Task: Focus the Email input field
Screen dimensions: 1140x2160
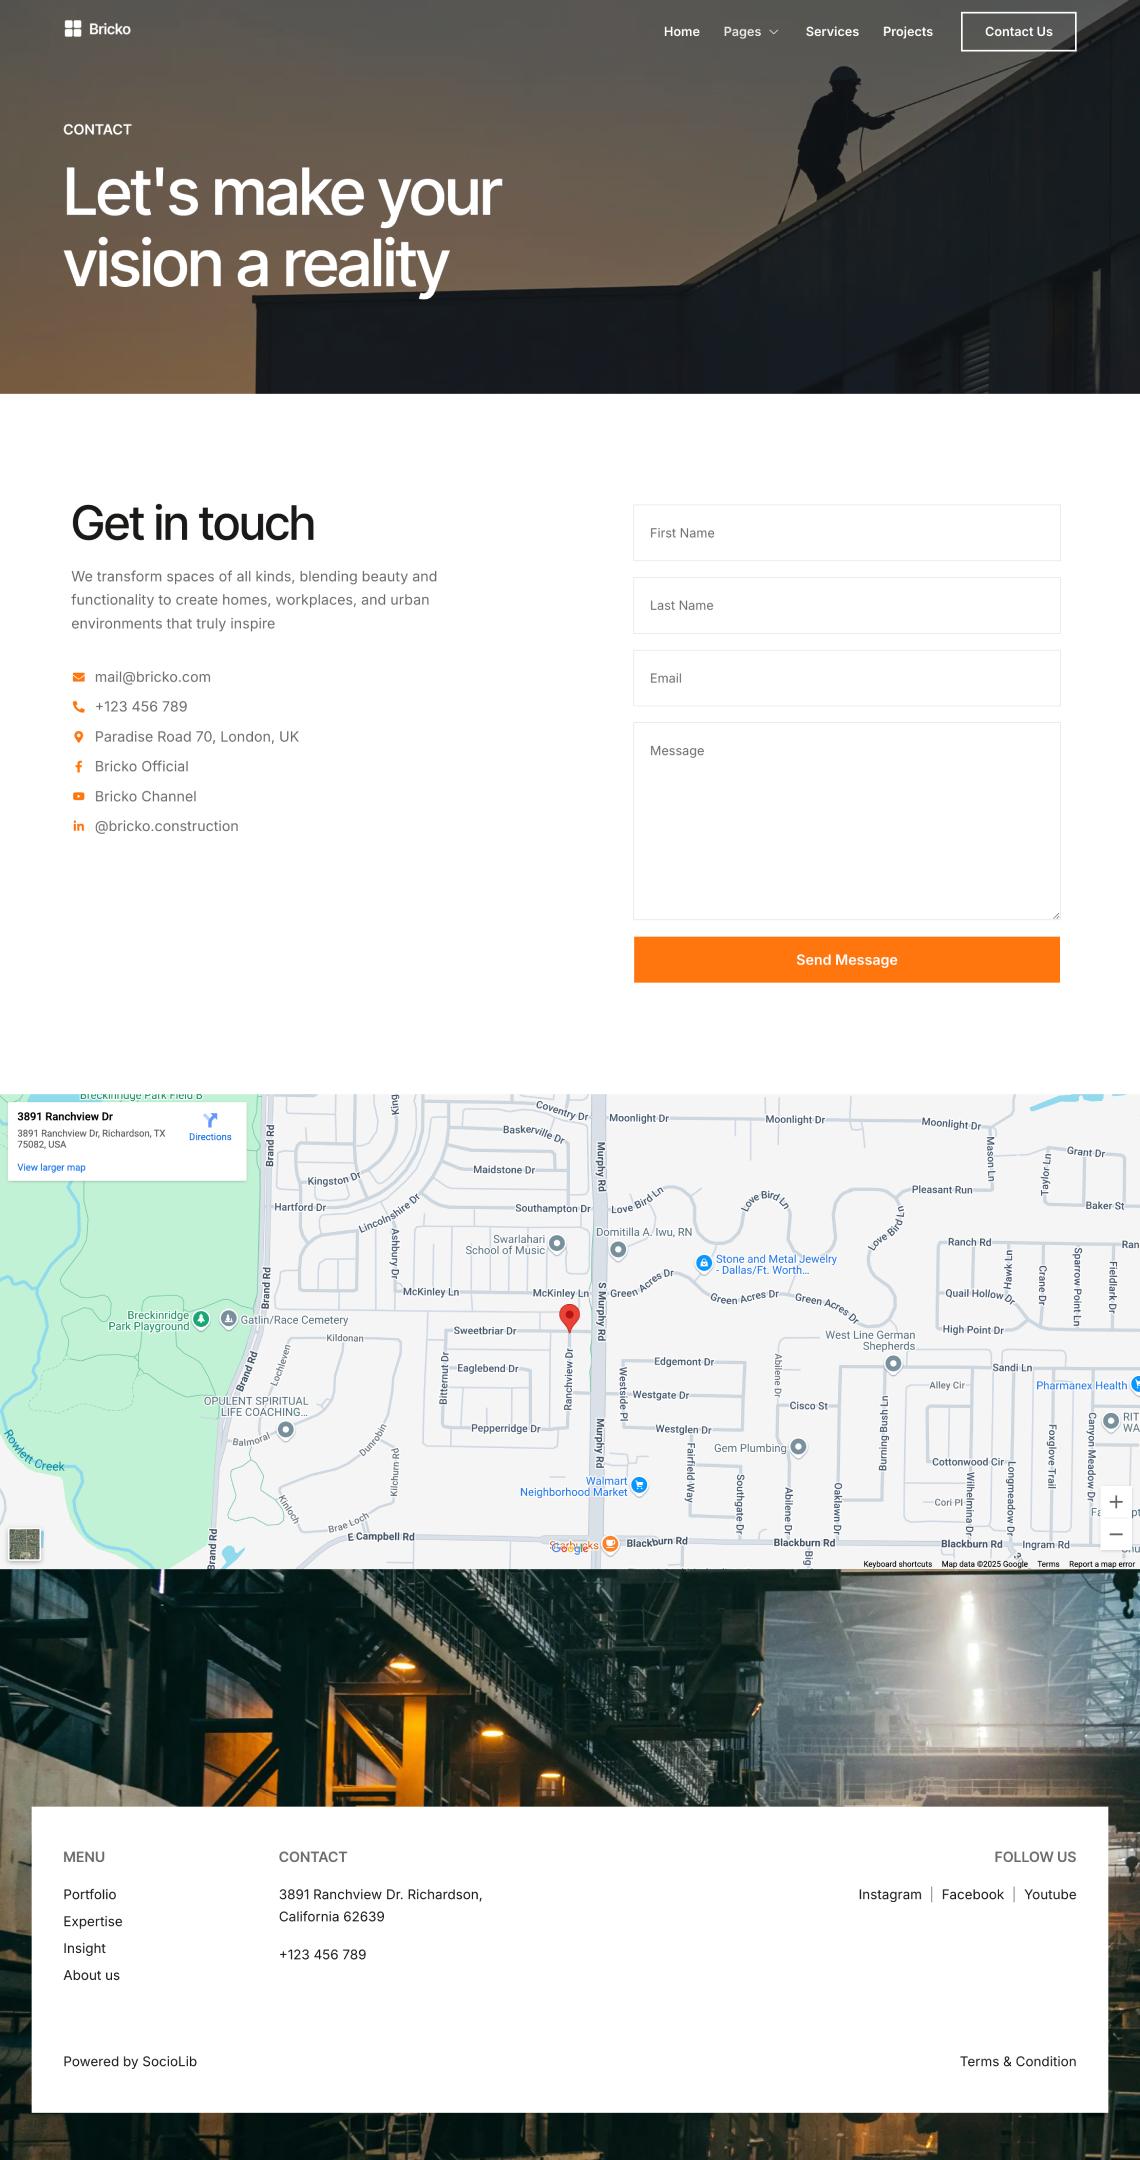Action: coord(847,678)
